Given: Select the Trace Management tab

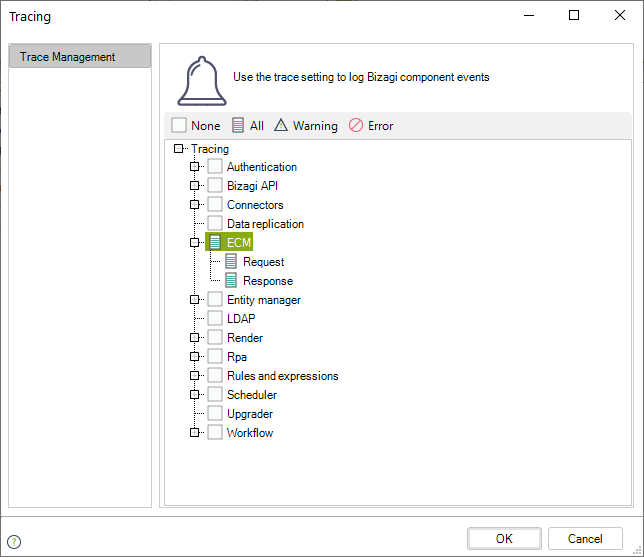Looking at the screenshot, I should (x=80, y=56).
